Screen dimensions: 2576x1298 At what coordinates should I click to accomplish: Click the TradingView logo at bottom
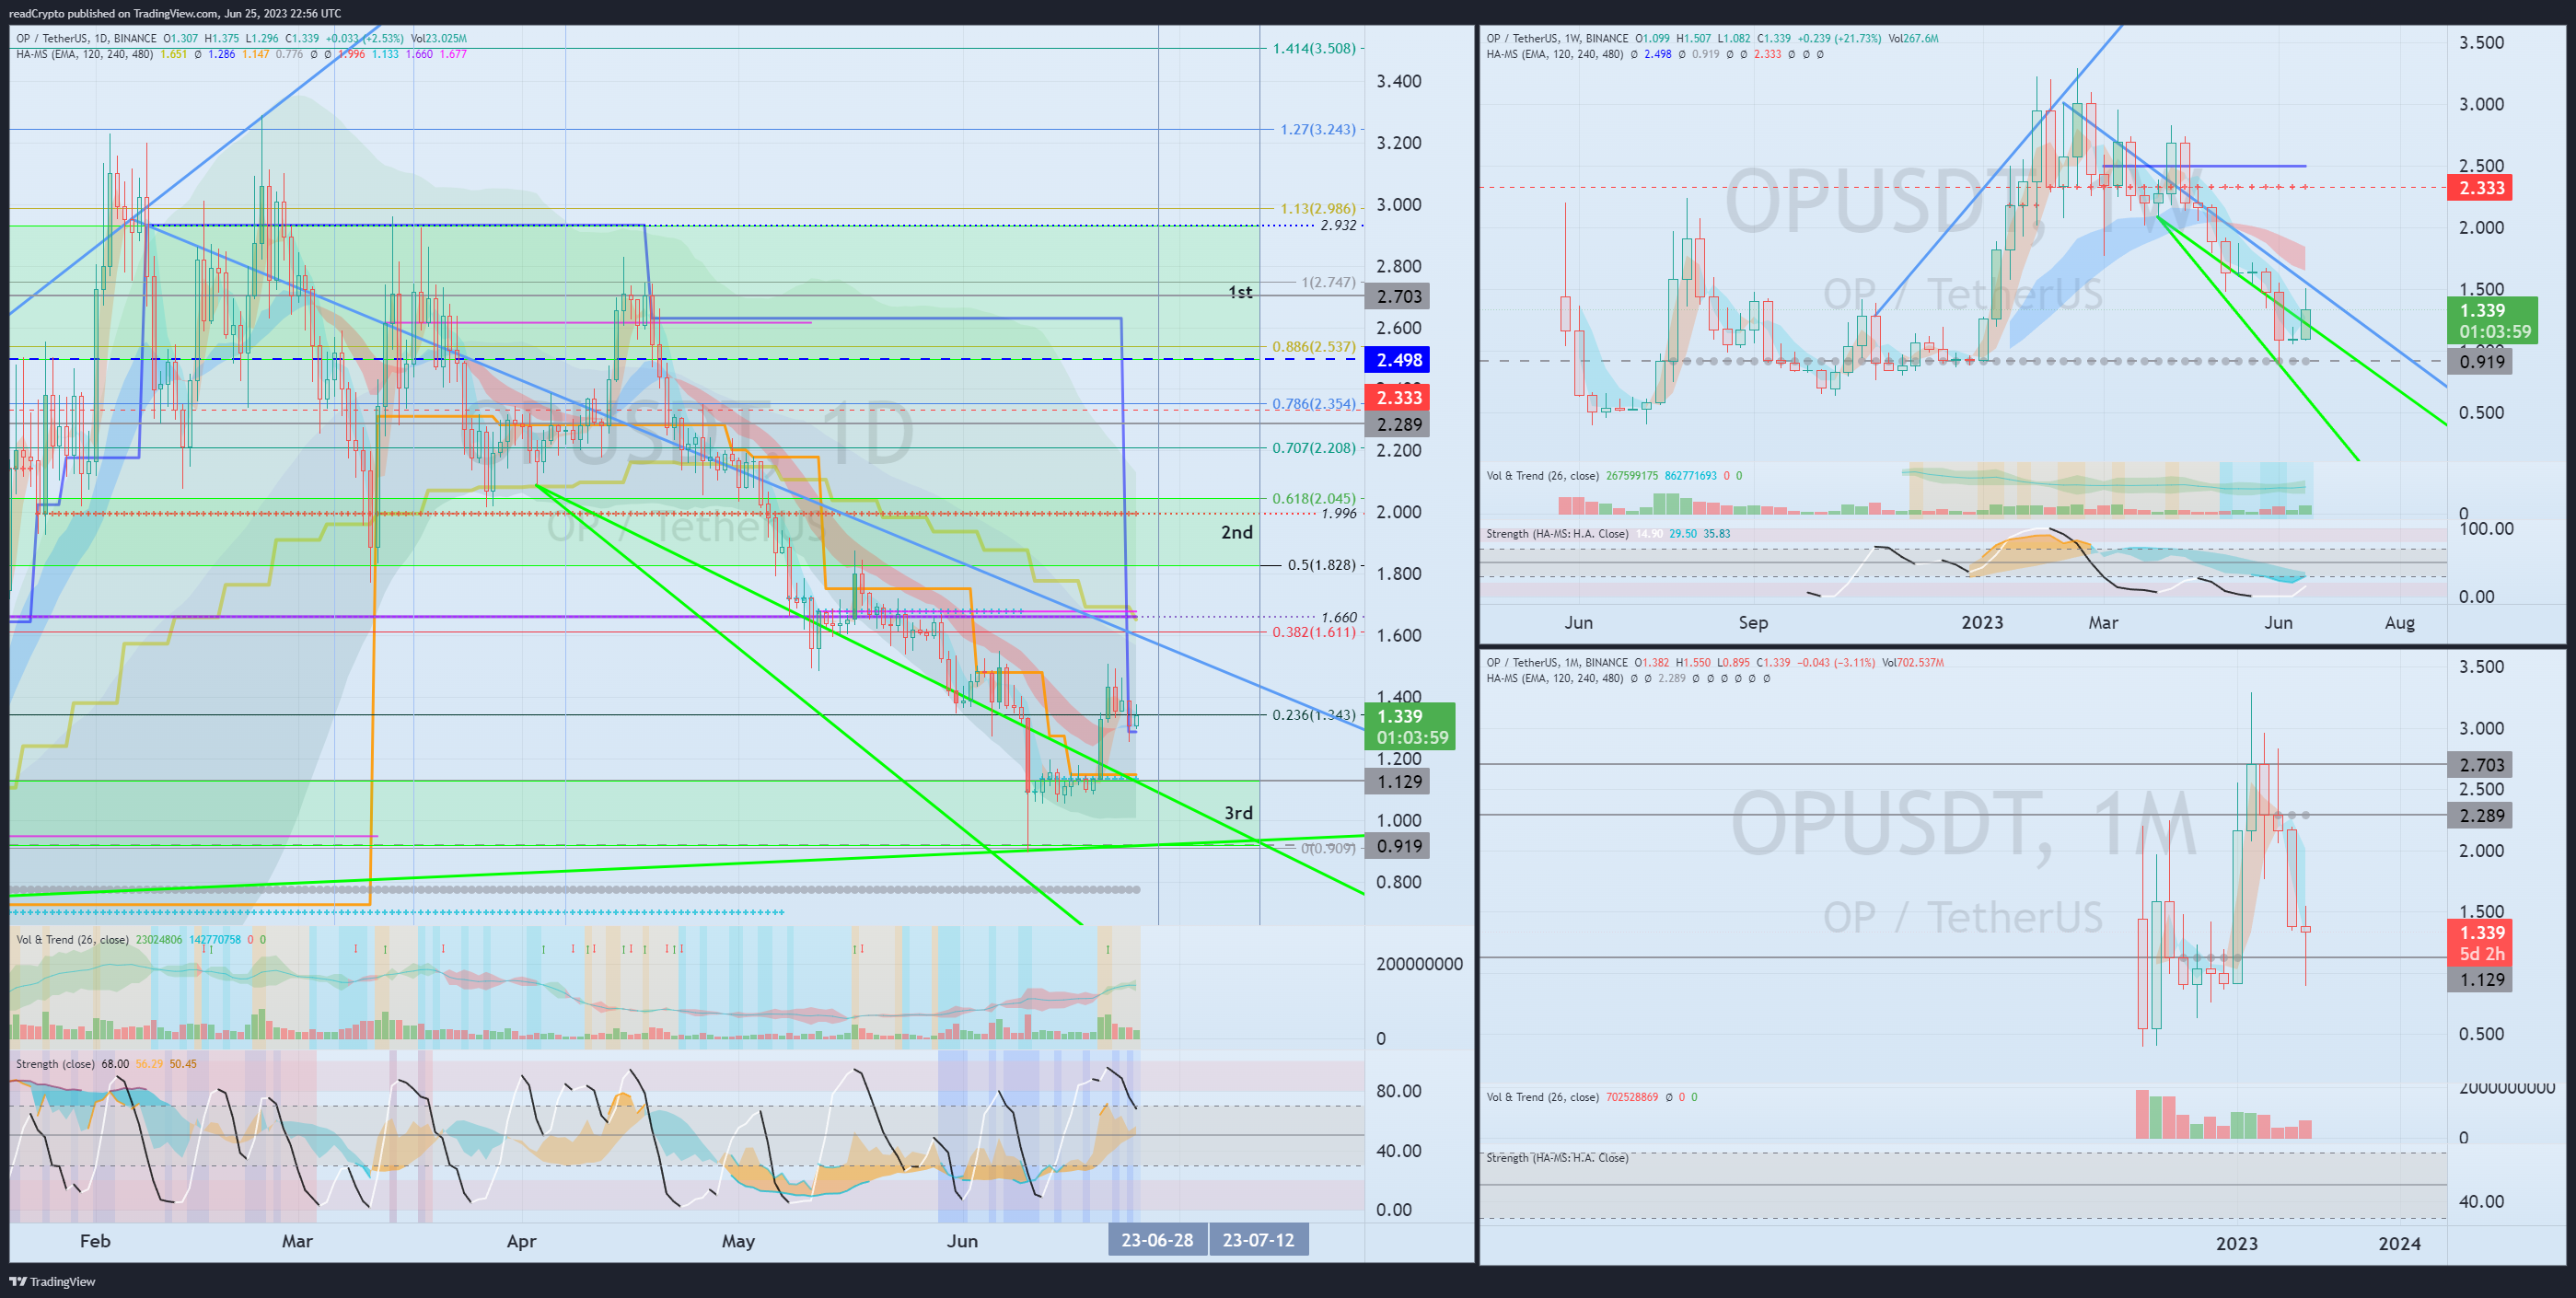pyautogui.click(x=52, y=1281)
